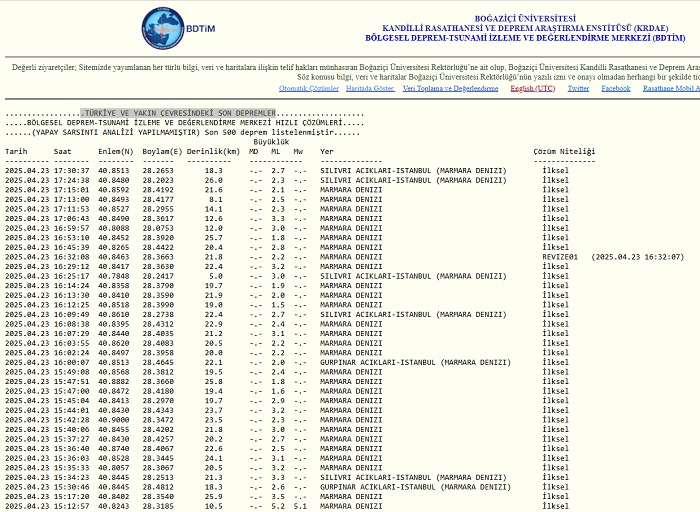Click longitude value 28.2653
Screen dimensions: 700x512
158,171
